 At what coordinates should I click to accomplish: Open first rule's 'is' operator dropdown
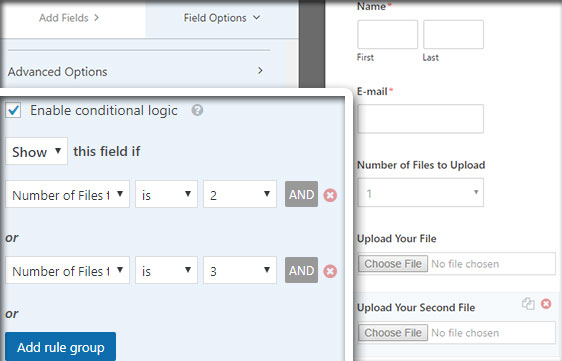[x=166, y=194]
